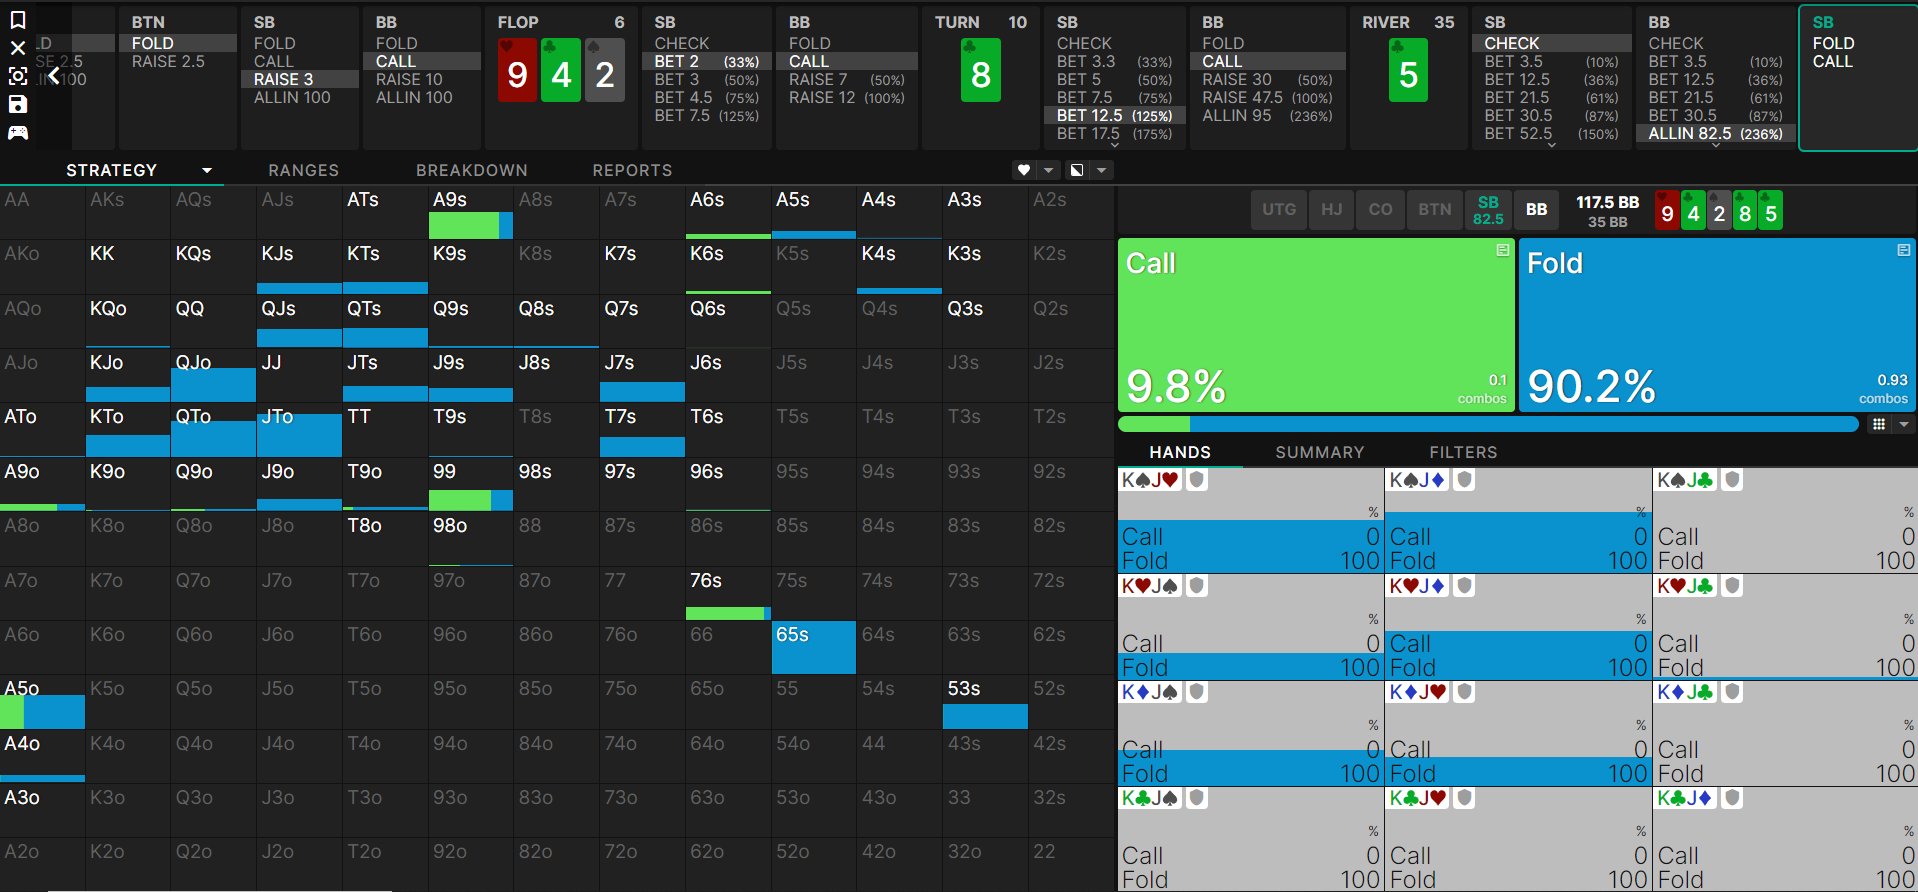Open the notes icon on the Call panel
Viewport: 1918px width, 892px height.
[1502, 250]
